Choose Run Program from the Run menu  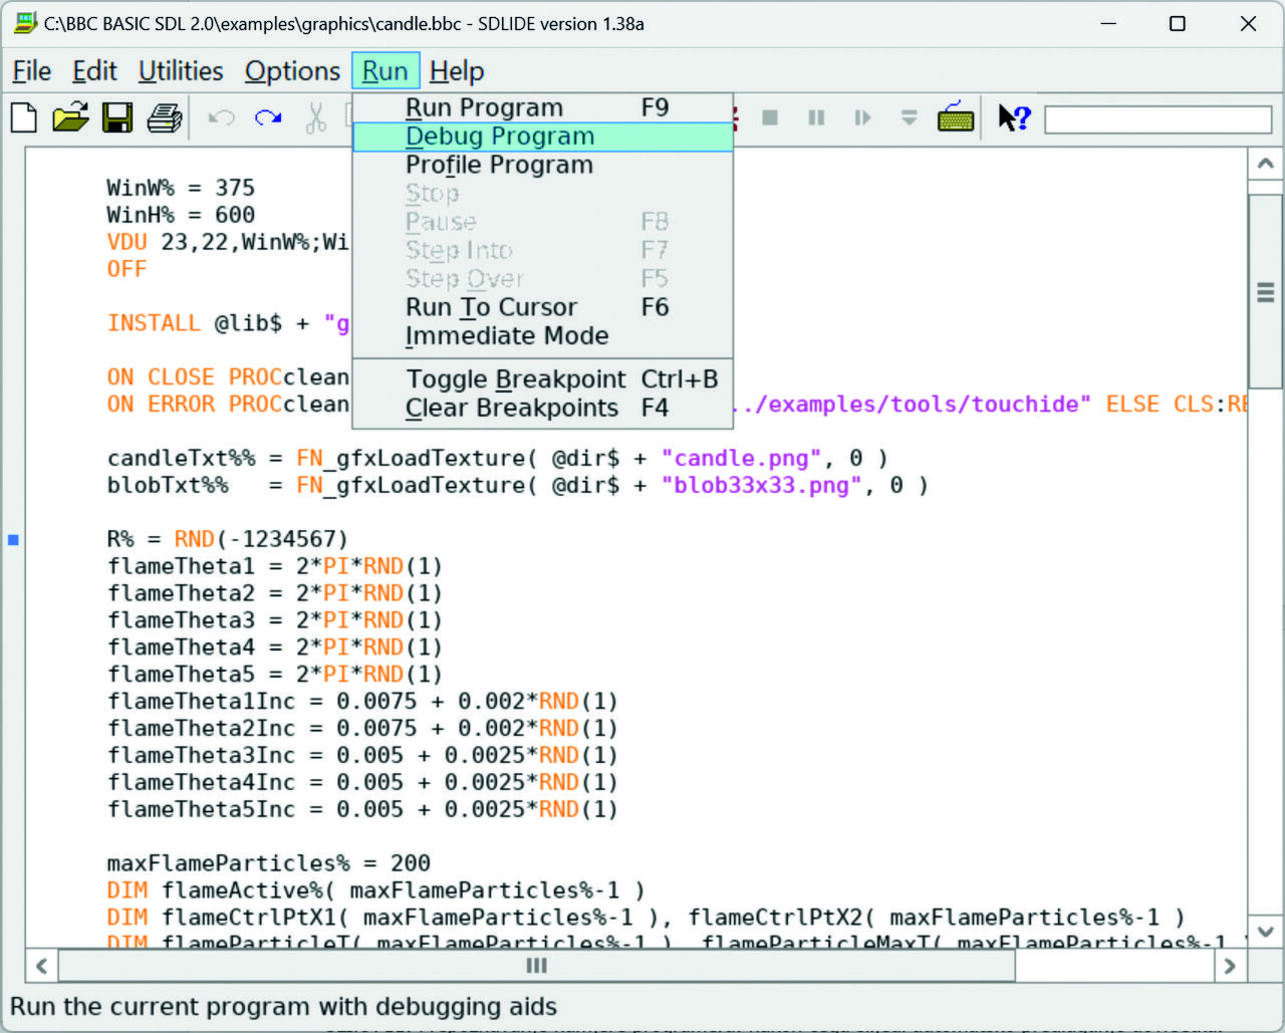(x=543, y=108)
